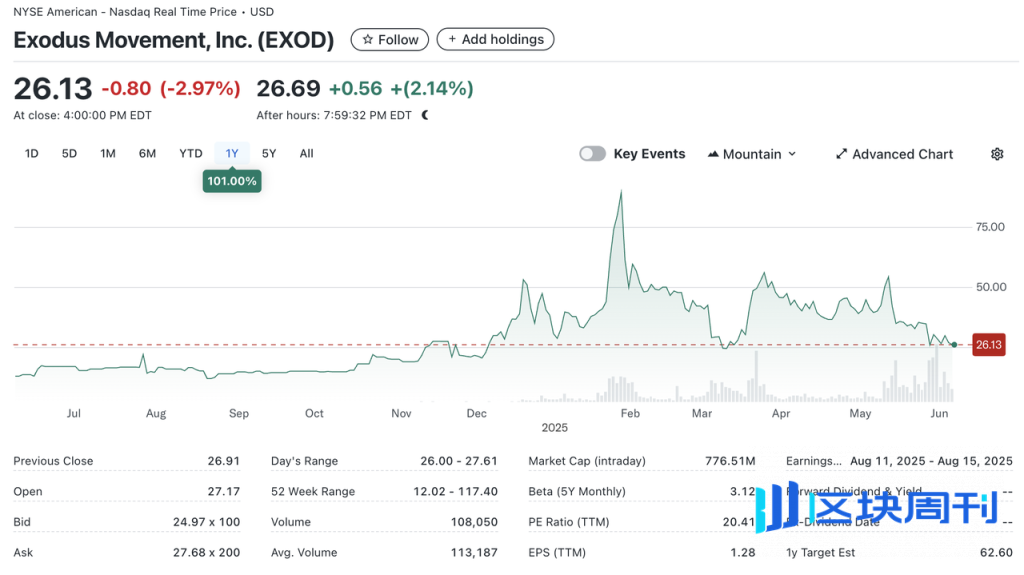Click the Bid value 24.97 x 100
Screen dimensions: 1024x575
coord(206,522)
